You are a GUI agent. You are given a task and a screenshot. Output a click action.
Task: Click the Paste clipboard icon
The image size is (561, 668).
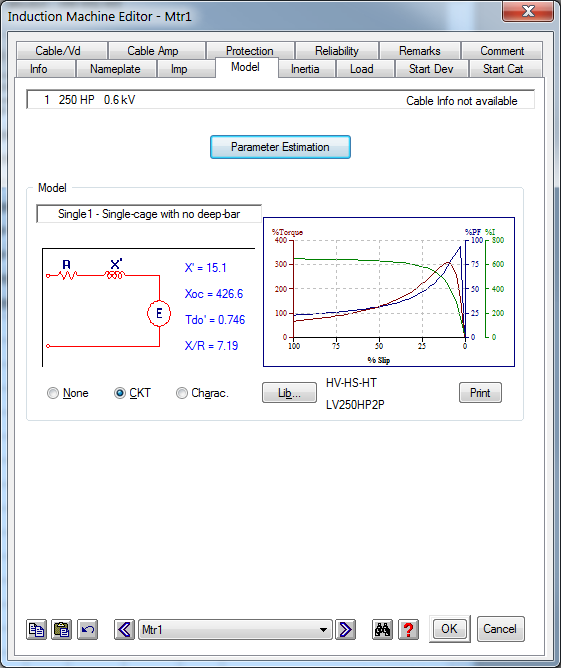click(62, 629)
